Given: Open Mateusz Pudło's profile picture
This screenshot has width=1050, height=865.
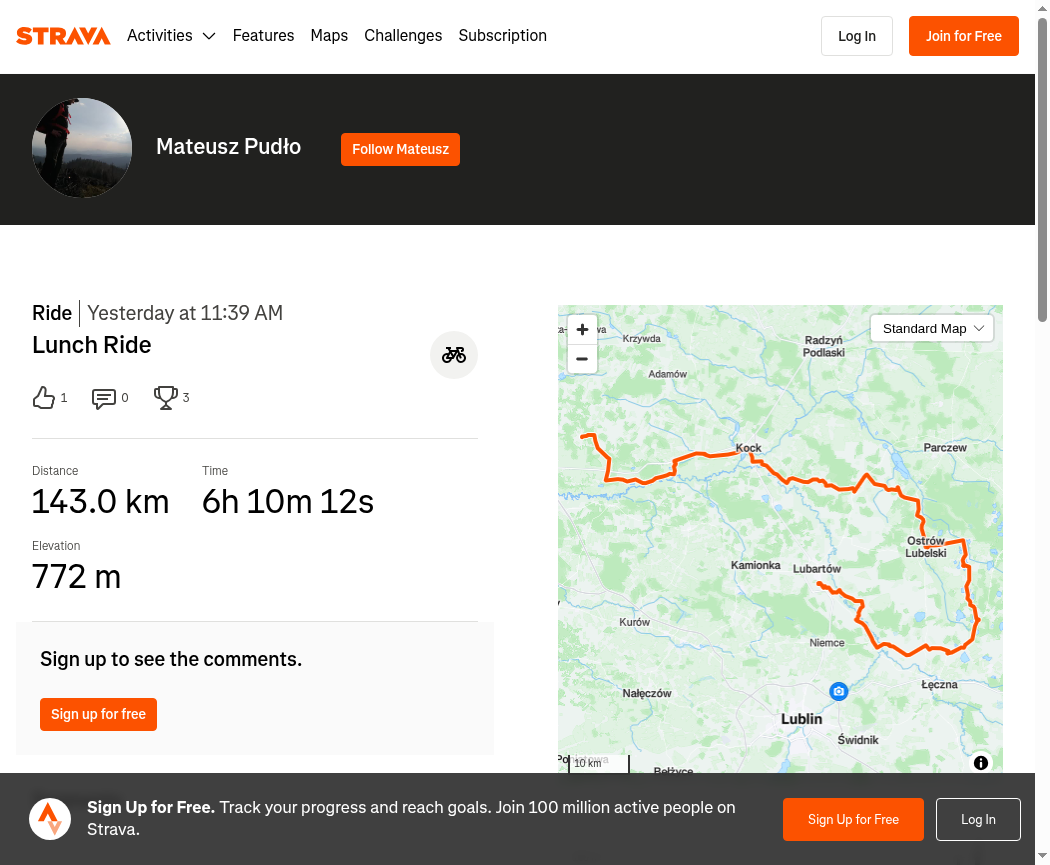Looking at the screenshot, I should pyautogui.click(x=82, y=148).
